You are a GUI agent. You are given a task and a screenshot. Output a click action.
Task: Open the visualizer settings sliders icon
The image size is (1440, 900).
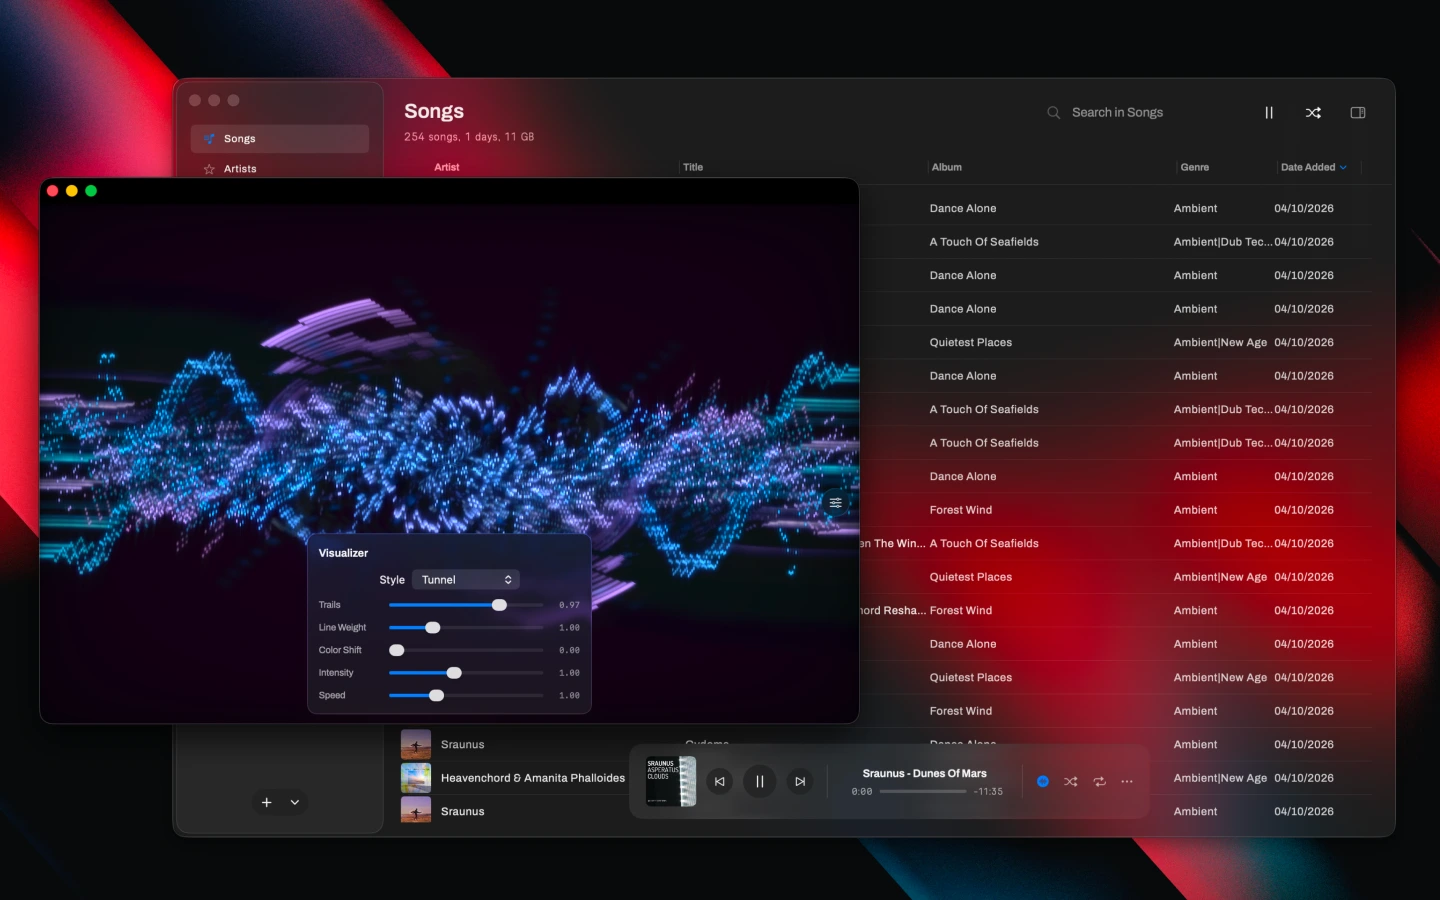click(835, 503)
